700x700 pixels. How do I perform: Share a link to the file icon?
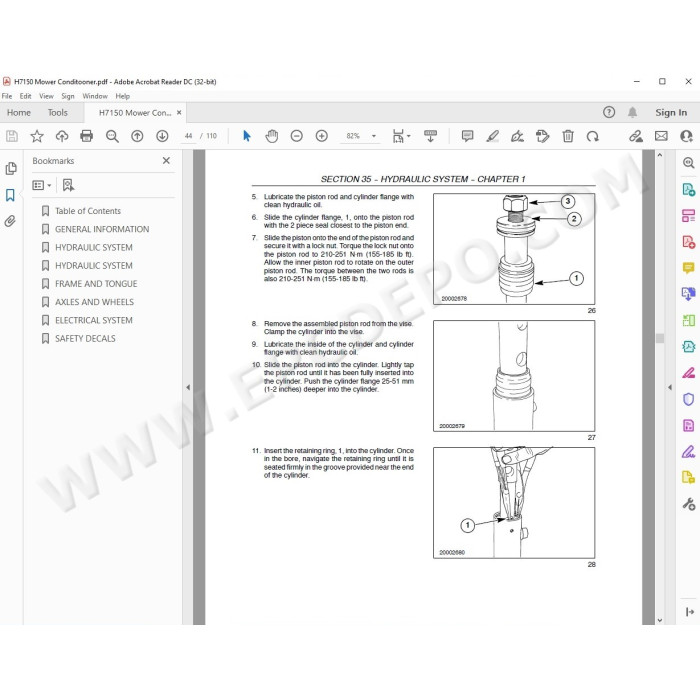point(636,136)
